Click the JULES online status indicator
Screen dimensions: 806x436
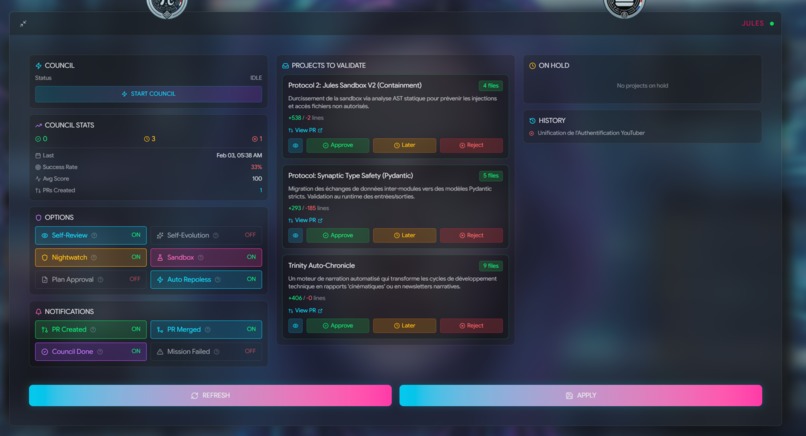pyautogui.click(x=772, y=24)
